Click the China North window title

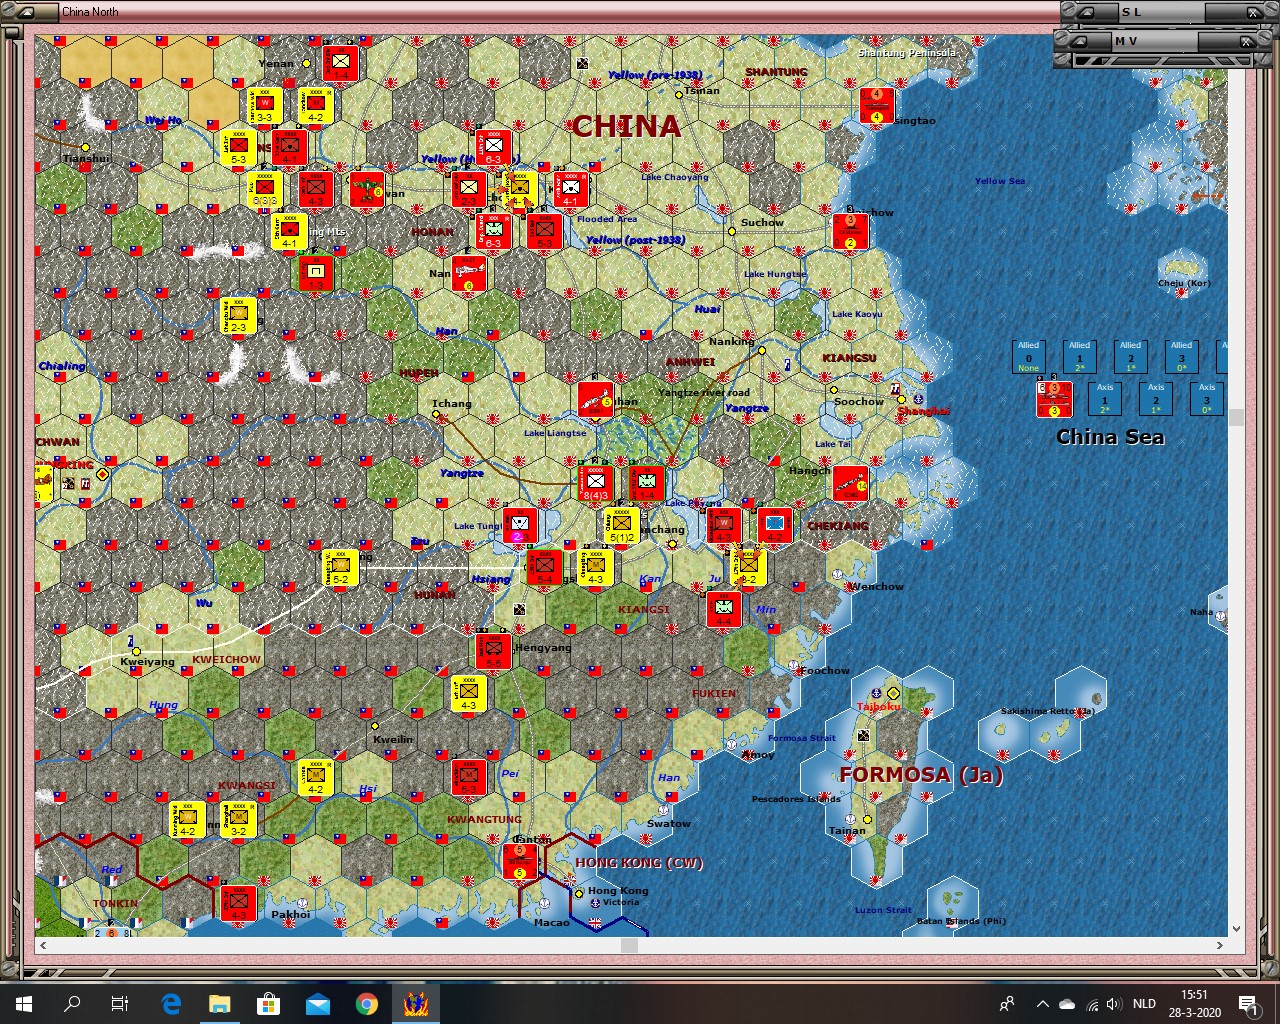pos(90,12)
